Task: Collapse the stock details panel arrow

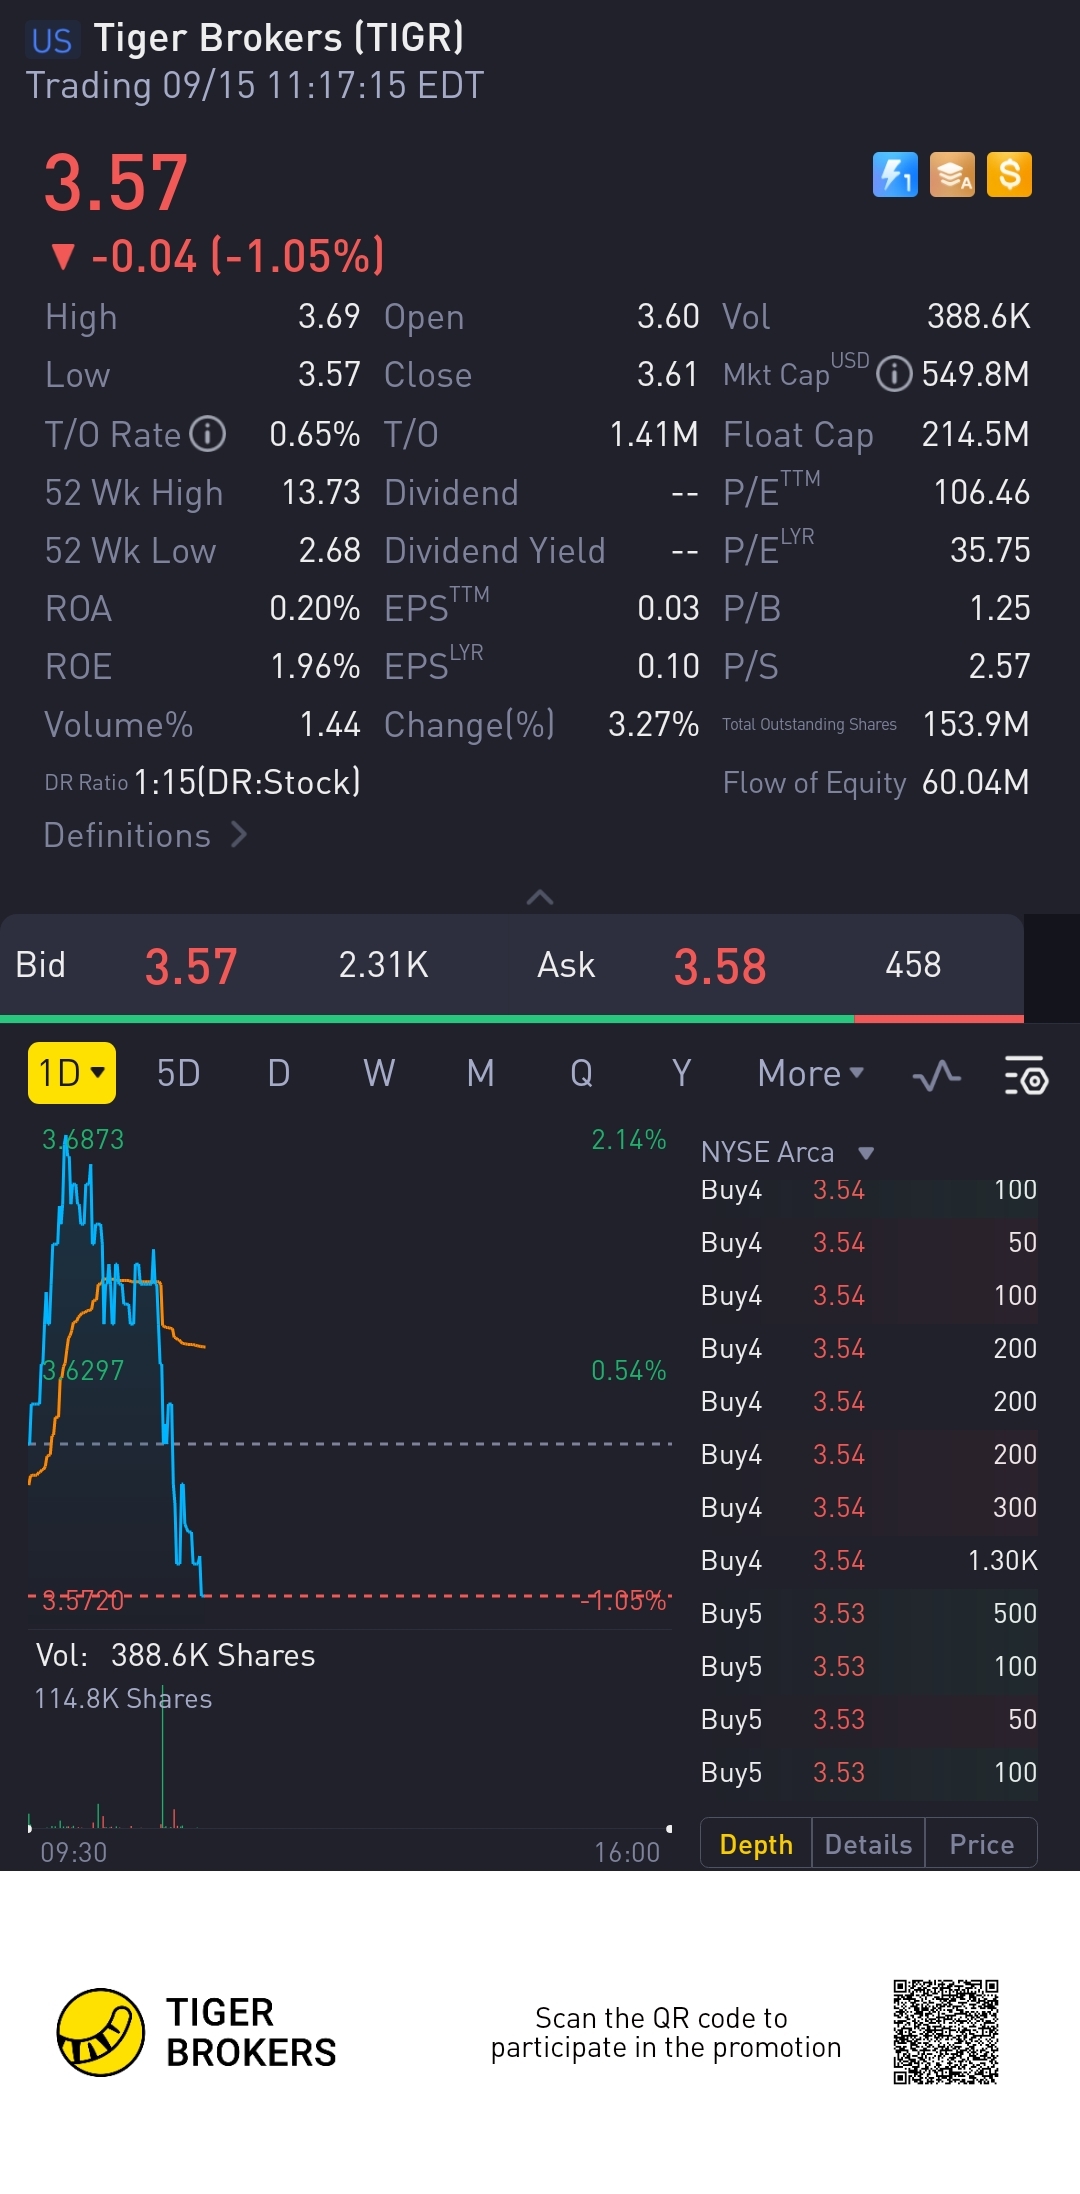Action: 540,897
